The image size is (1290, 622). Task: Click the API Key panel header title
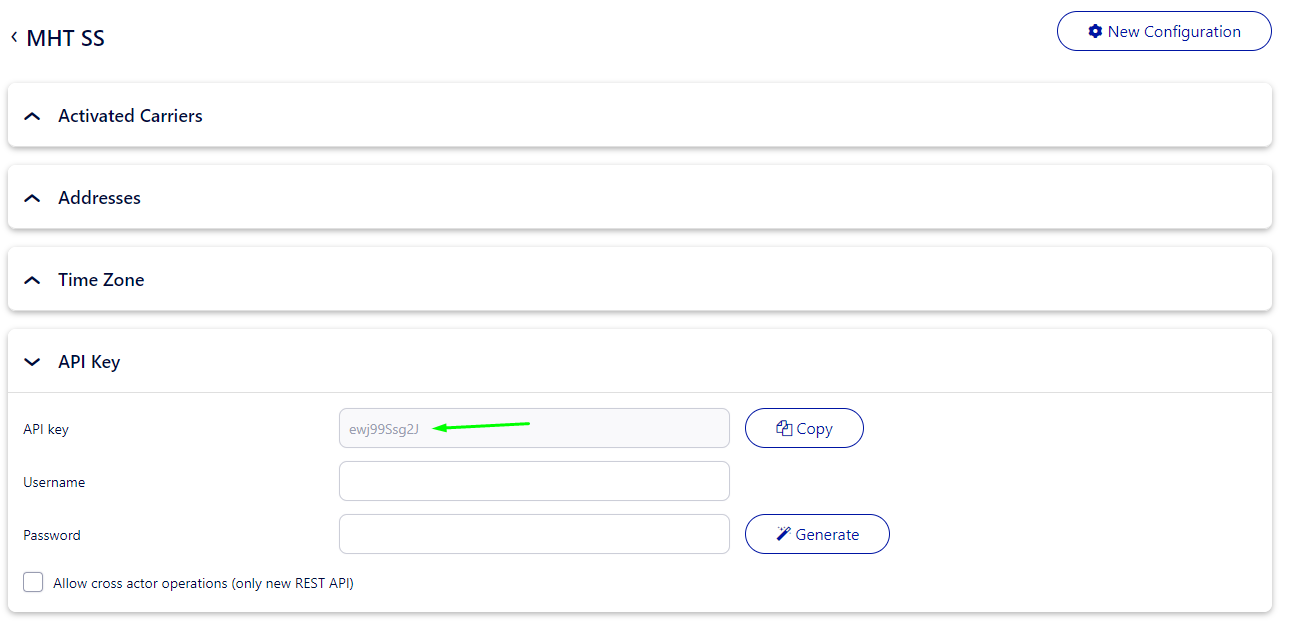[89, 362]
